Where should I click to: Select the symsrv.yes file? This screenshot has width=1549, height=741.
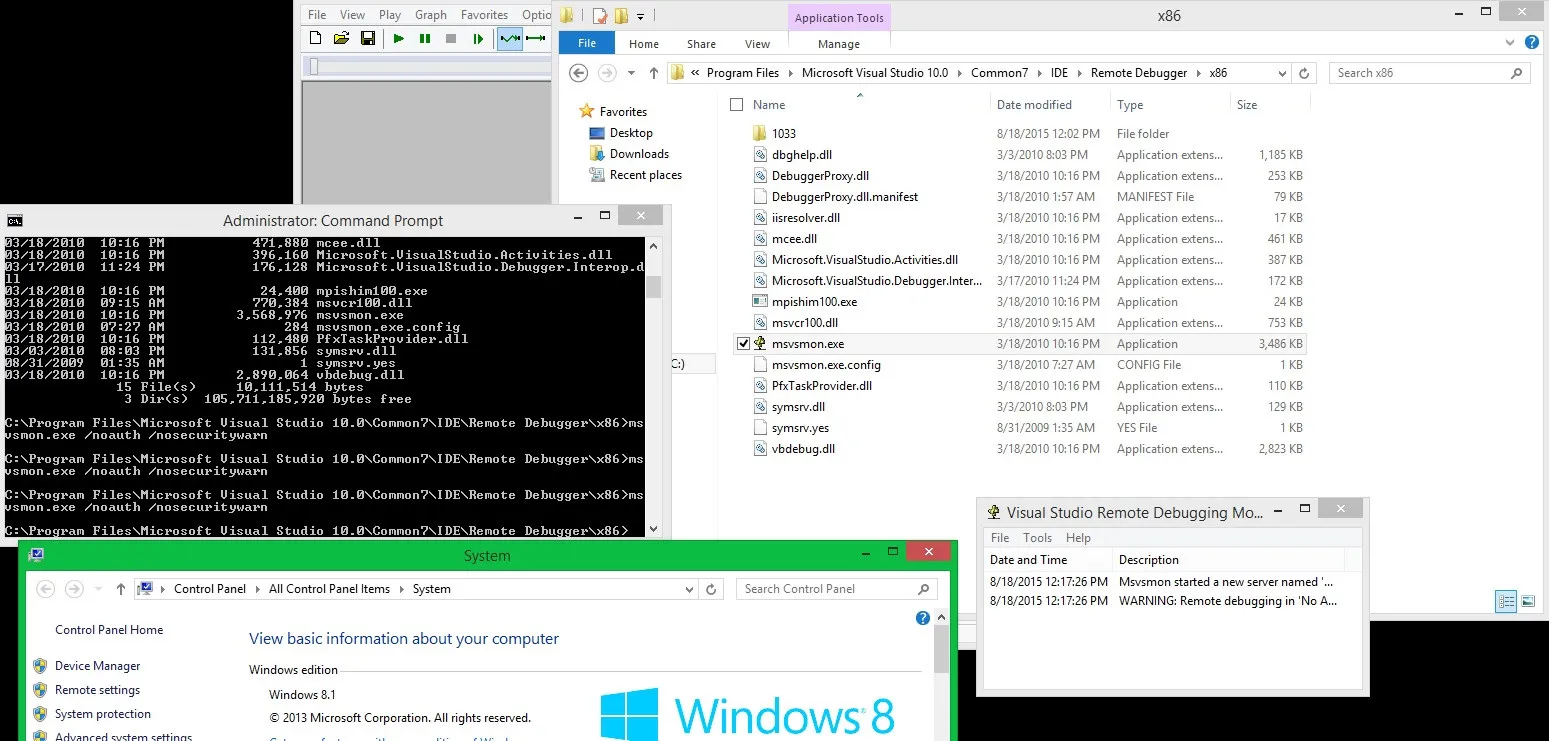(x=800, y=428)
